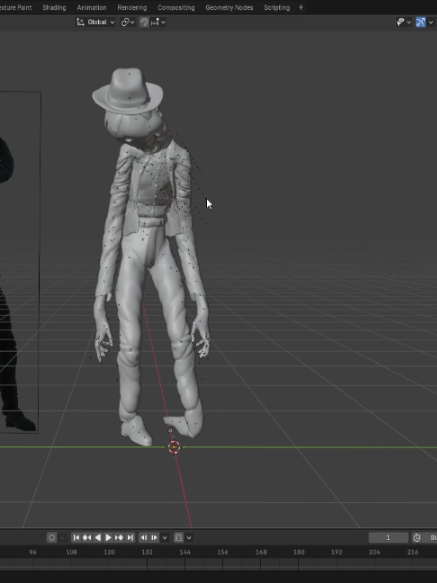
Task: Switch to the Geometry Nodes workspace tab
Action: (229, 7)
